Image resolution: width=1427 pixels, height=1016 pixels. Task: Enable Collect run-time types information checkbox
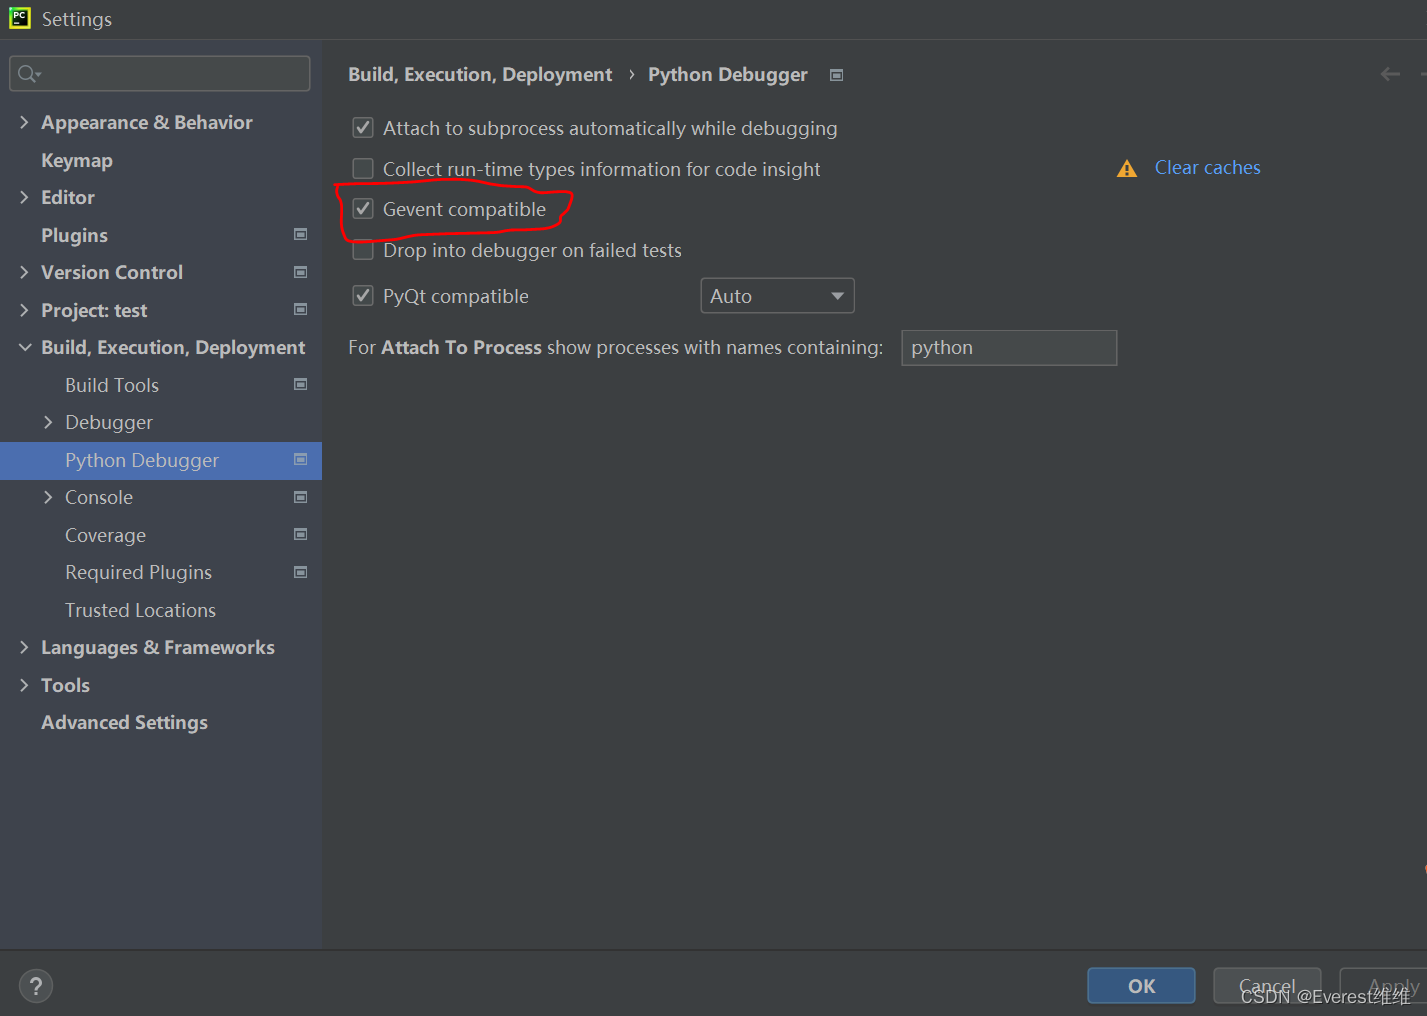click(x=363, y=168)
